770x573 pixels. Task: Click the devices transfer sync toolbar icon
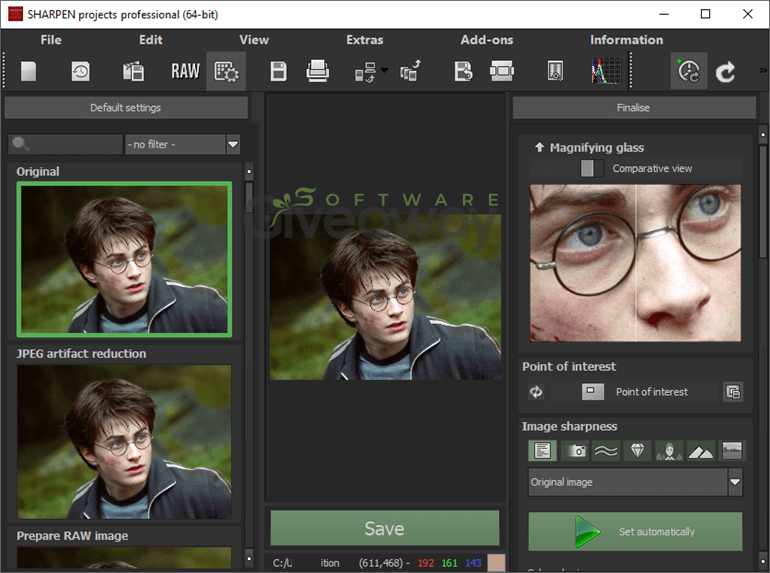[x=366, y=72]
